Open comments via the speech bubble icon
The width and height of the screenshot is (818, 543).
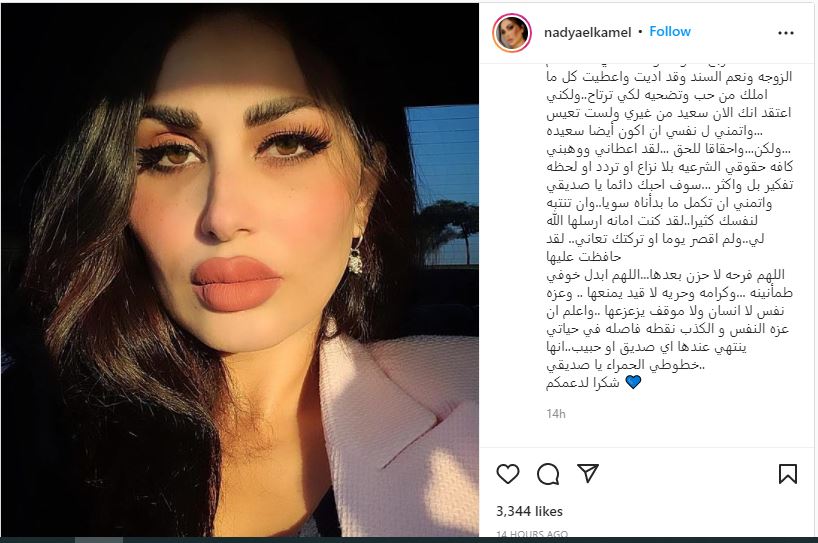click(548, 474)
